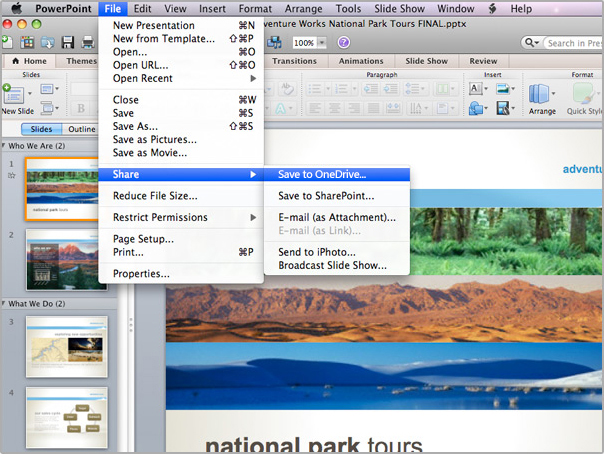Click the Insert Media icon

[503, 108]
